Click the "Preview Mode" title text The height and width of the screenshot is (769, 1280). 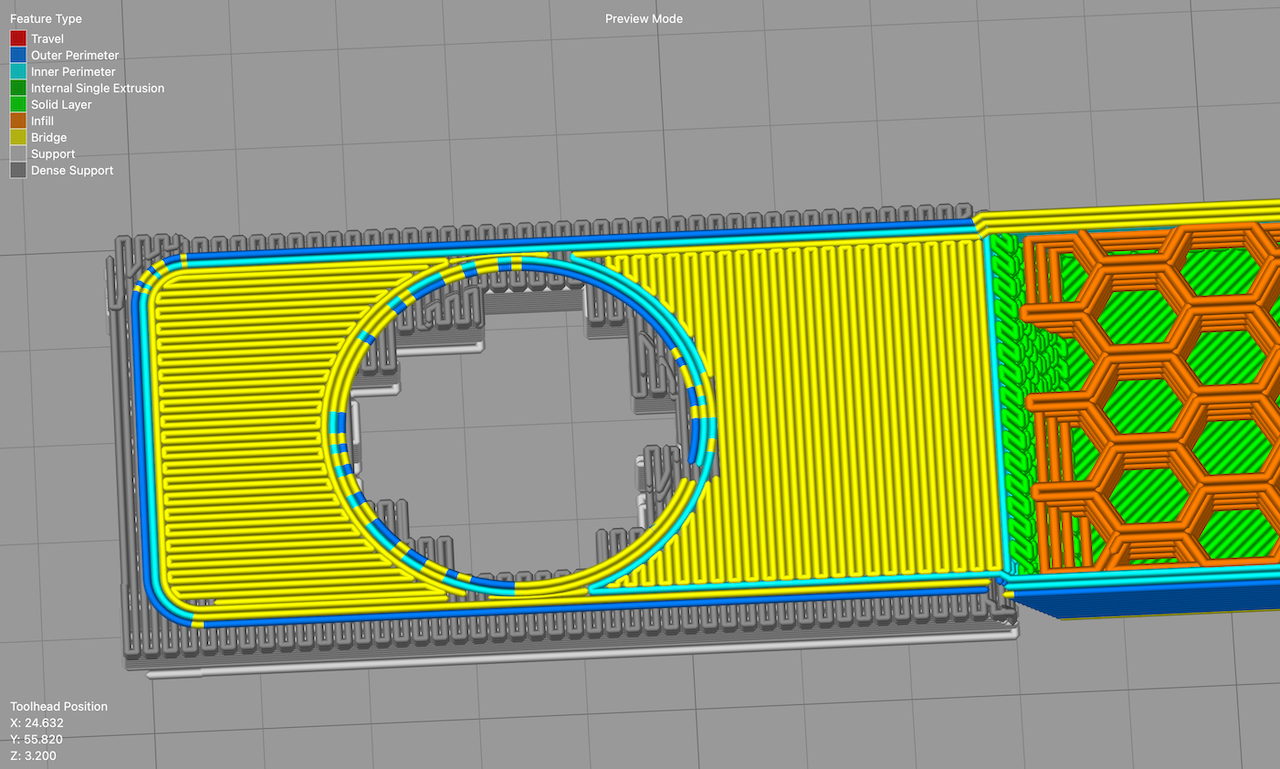coord(644,19)
